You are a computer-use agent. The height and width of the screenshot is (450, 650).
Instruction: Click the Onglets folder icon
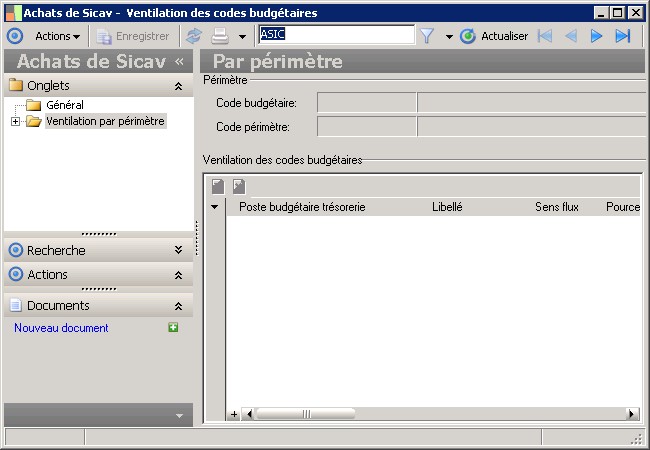coord(16,85)
